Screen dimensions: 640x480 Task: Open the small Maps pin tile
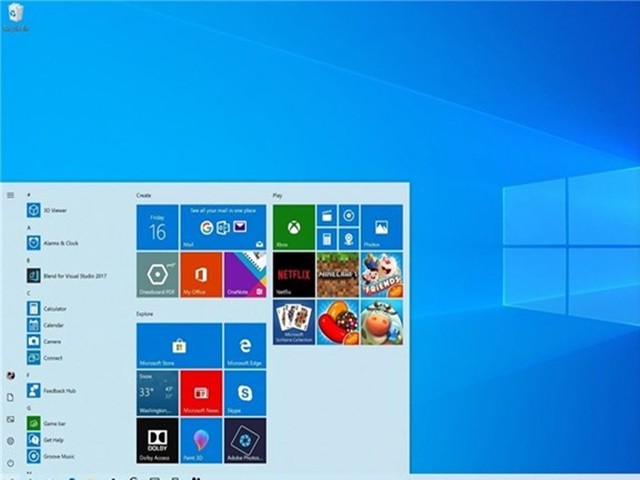coord(349,239)
